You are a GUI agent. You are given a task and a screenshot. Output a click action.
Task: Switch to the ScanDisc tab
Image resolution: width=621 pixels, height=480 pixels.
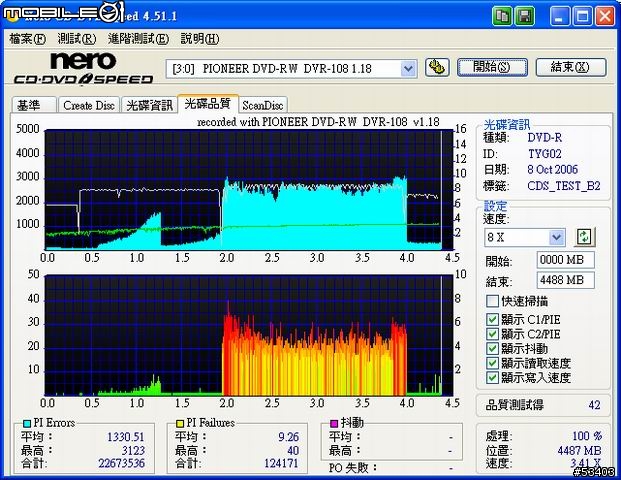(x=263, y=105)
